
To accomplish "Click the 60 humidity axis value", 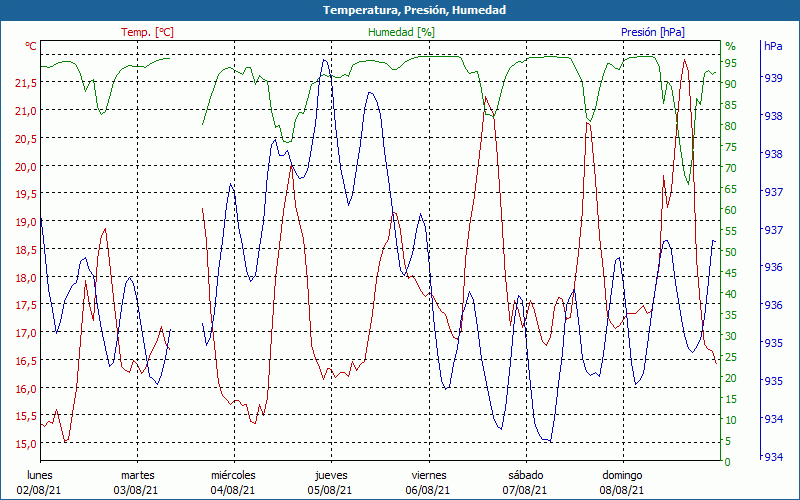I will [731, 210].
